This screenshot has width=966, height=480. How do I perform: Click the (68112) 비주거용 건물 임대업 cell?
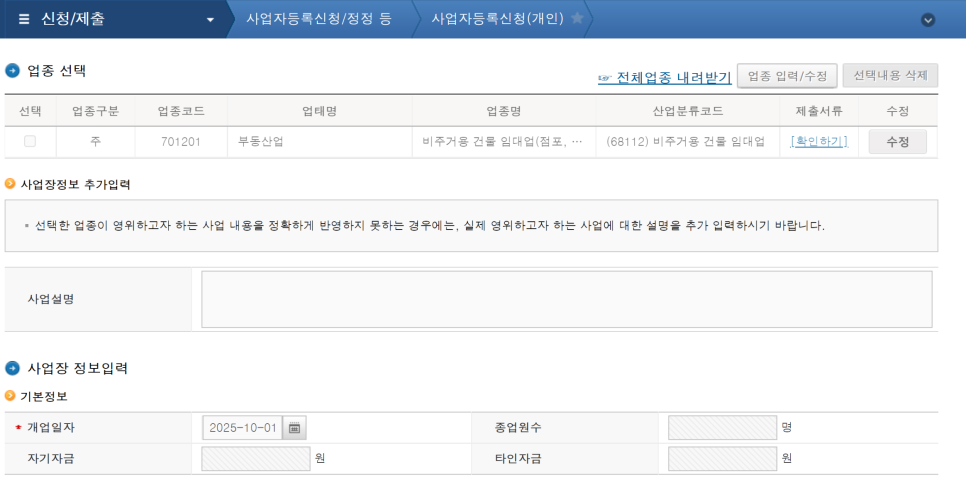[688, 142]
